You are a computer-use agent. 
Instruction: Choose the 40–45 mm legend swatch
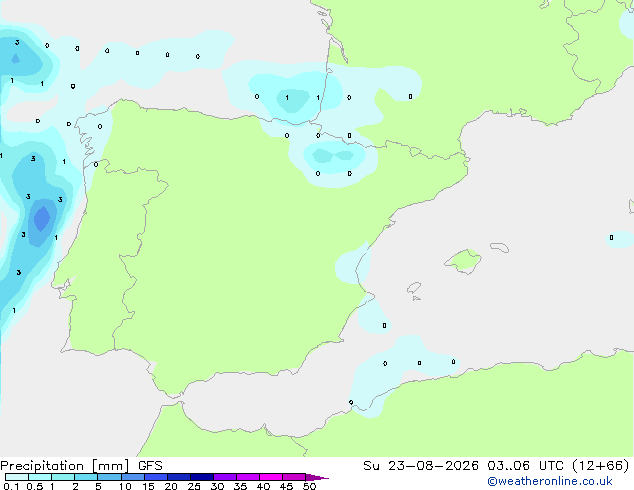coord(271,477)
